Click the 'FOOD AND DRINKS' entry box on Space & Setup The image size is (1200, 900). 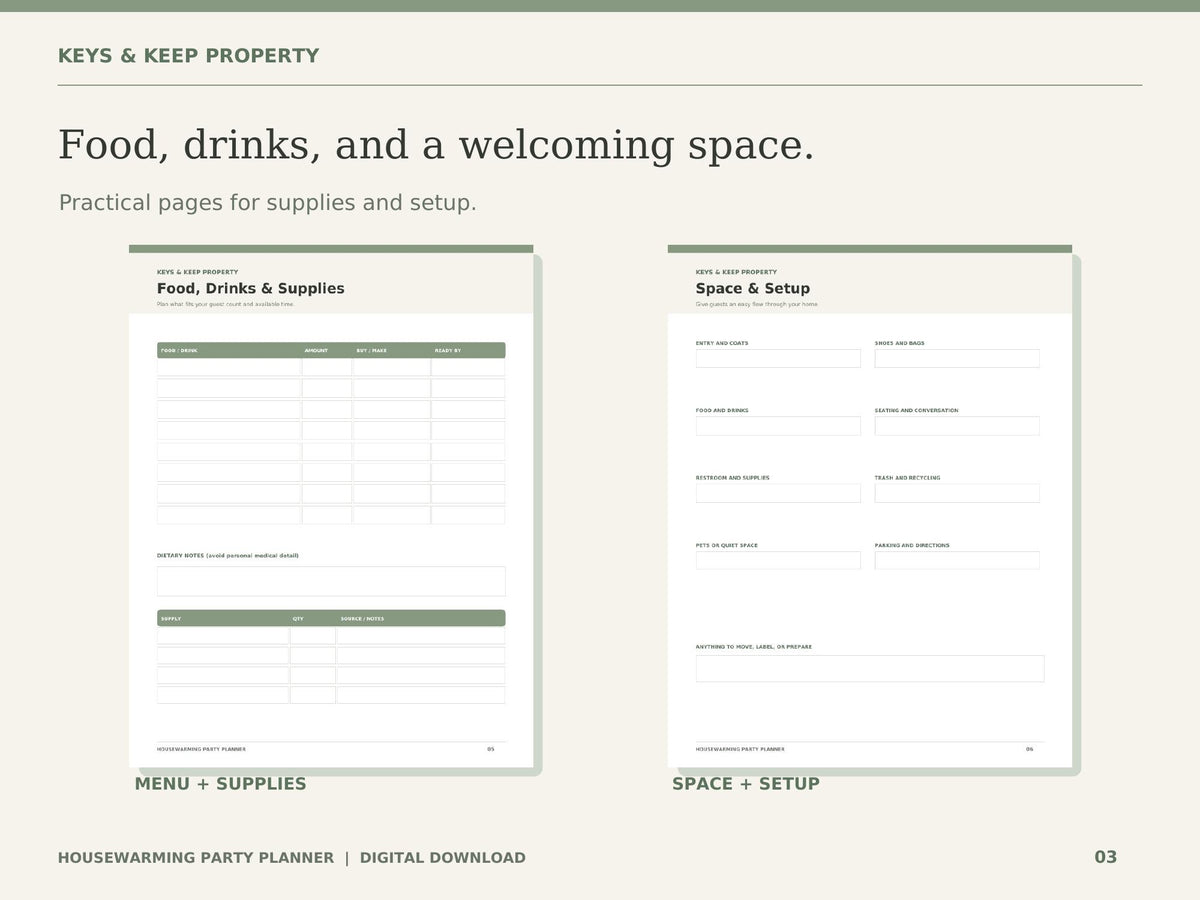point(778,426)
